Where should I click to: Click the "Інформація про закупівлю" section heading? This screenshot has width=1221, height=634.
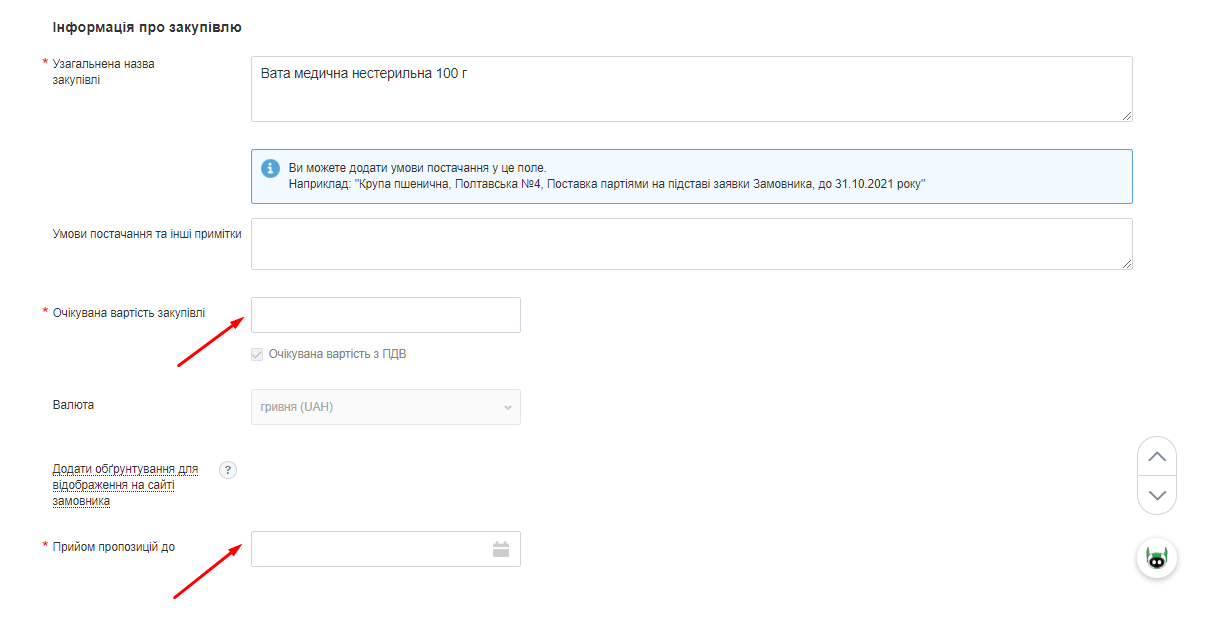(147, 27)
